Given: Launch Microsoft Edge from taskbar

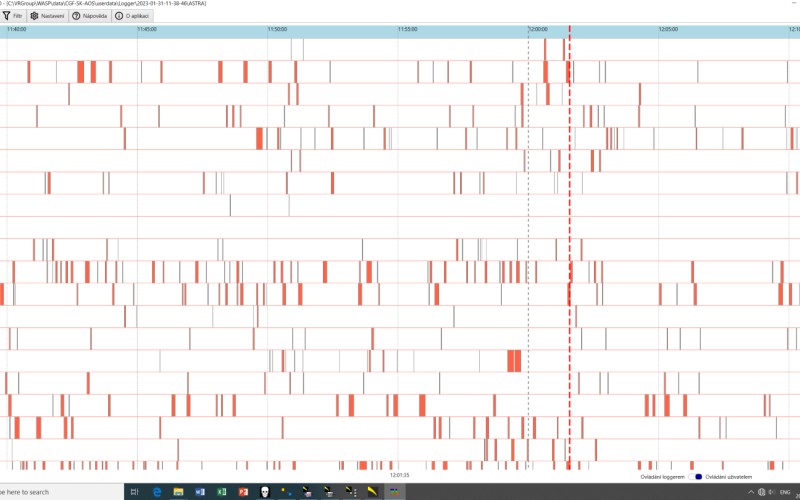Looking at the screenshot, I should coord(157,492).
